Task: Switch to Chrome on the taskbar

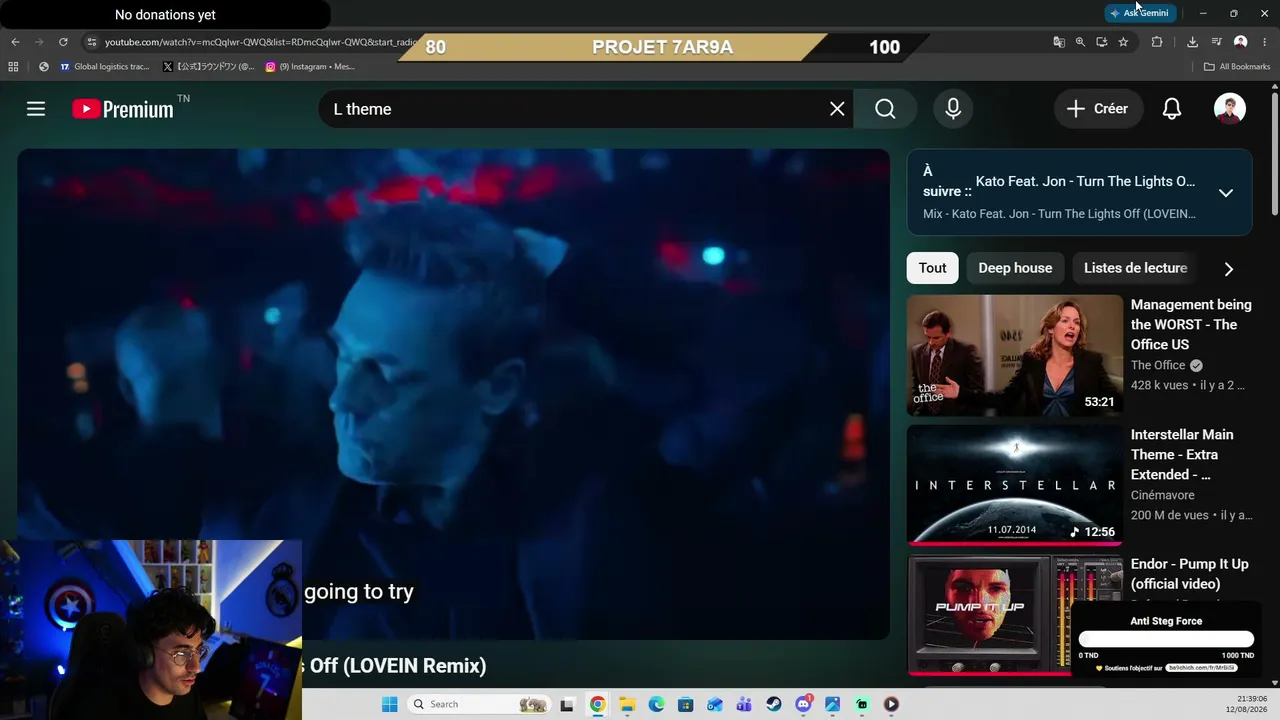Action: (x=597, y=704)
